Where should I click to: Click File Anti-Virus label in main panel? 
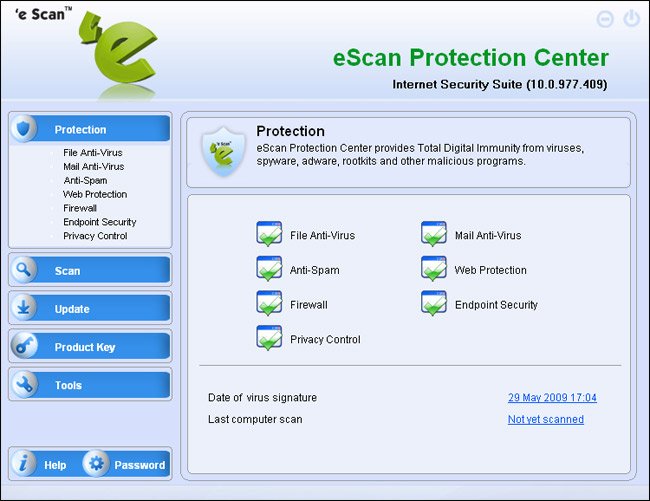pos(323,235)
